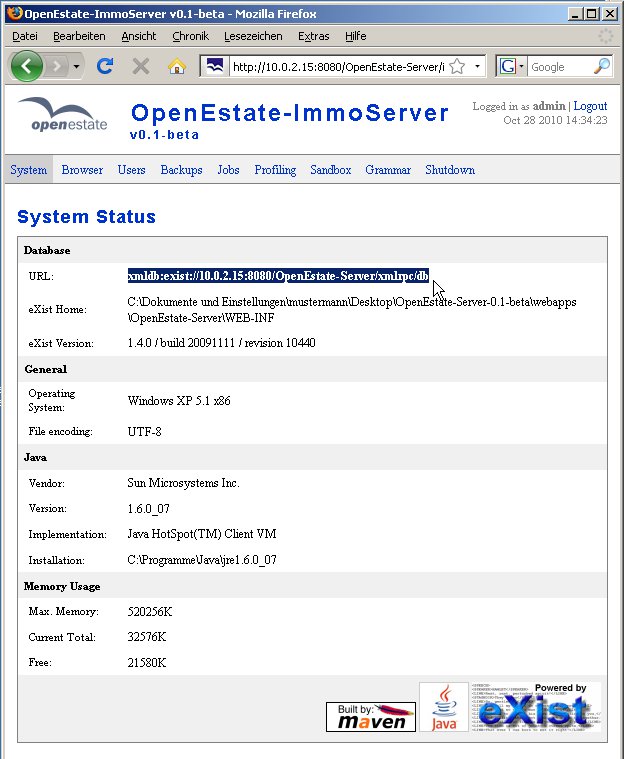624x759 pixels.
Task: Click the Reload page icon
Action: [x=105, y=67]
